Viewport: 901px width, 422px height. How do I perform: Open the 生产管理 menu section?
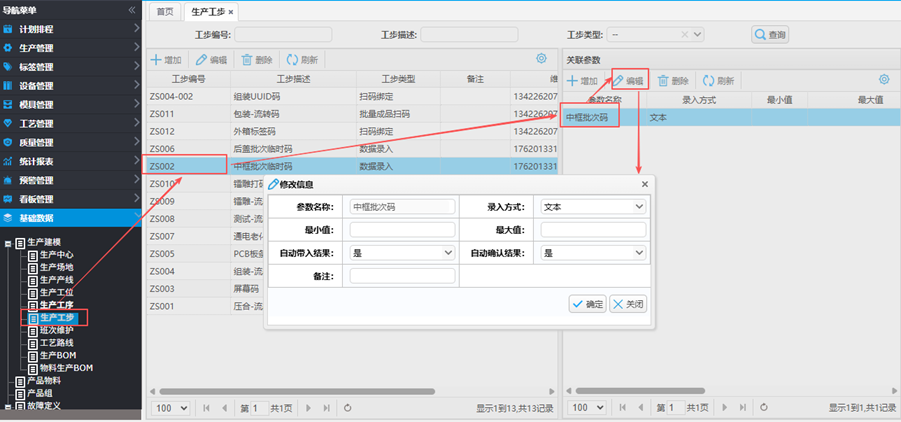point(71,48)
